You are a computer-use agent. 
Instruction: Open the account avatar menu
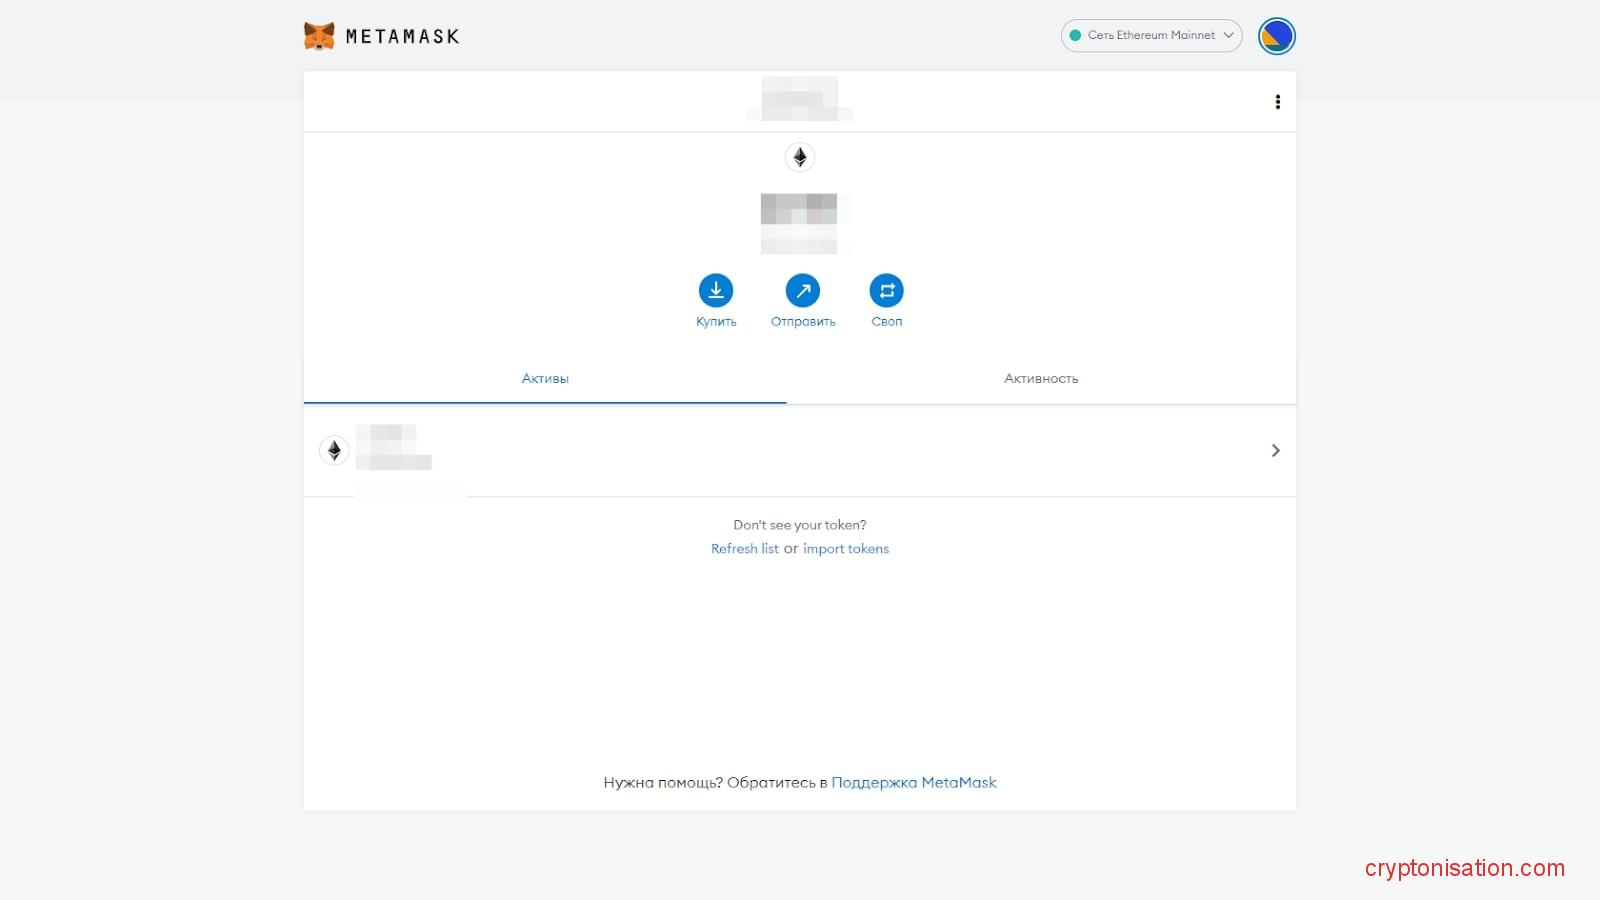coord(1276,36)
